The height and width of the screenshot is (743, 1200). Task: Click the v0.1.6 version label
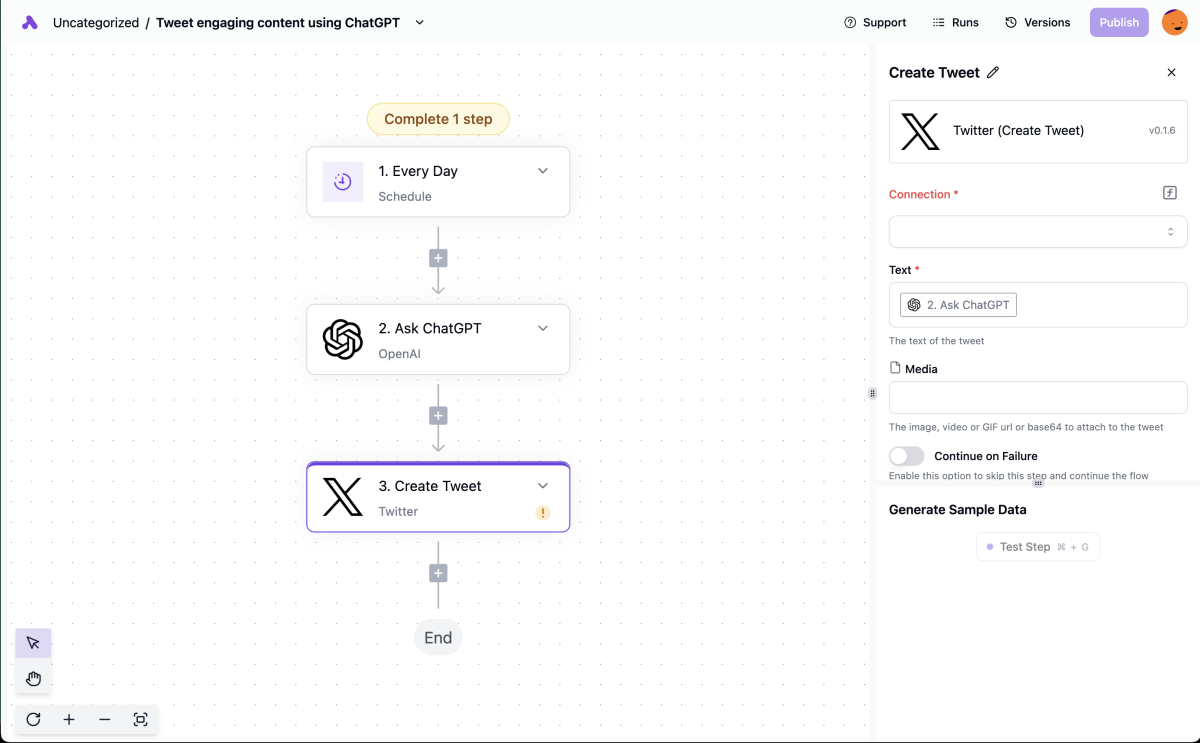tap(1162, 131)
